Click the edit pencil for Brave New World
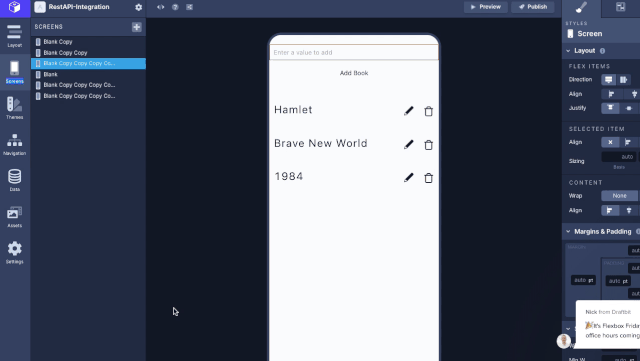The image size is (640, 361). click(409, 144)
